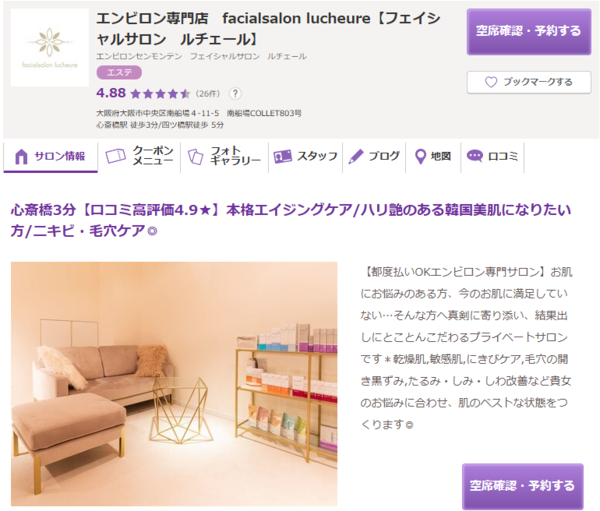Click the map pin icon
600x511 pixels.
[x=420, y=157]
